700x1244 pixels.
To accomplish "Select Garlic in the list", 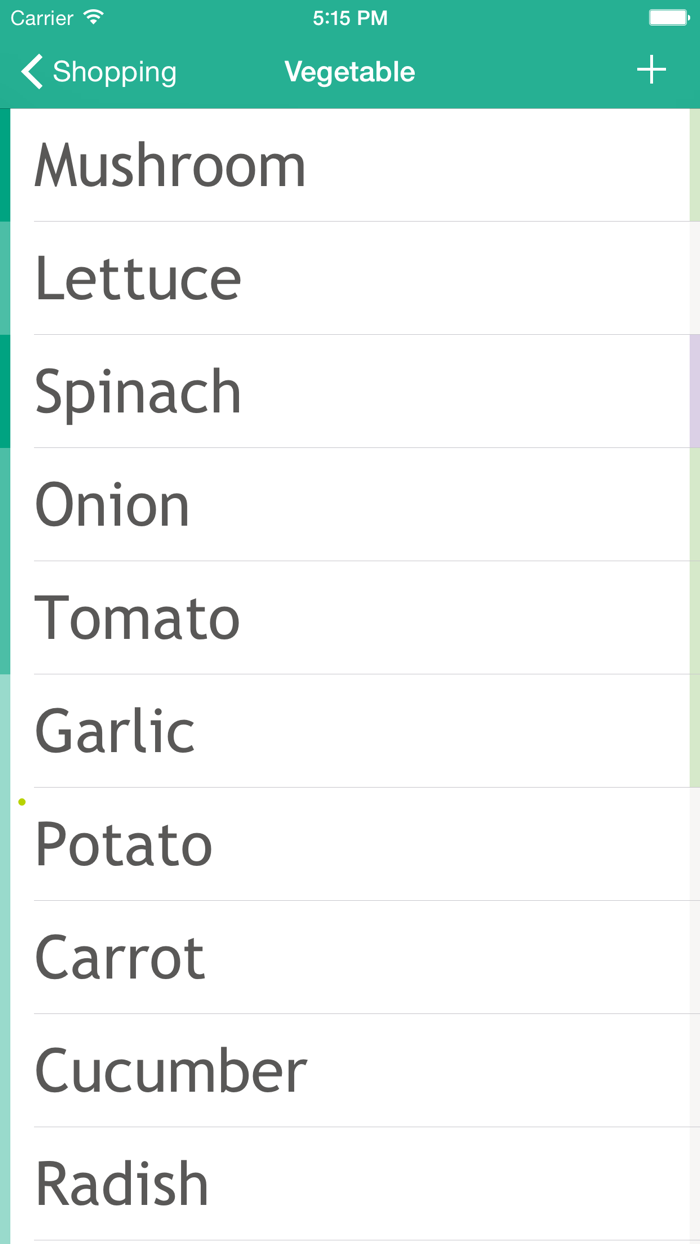I will [115, 730].
